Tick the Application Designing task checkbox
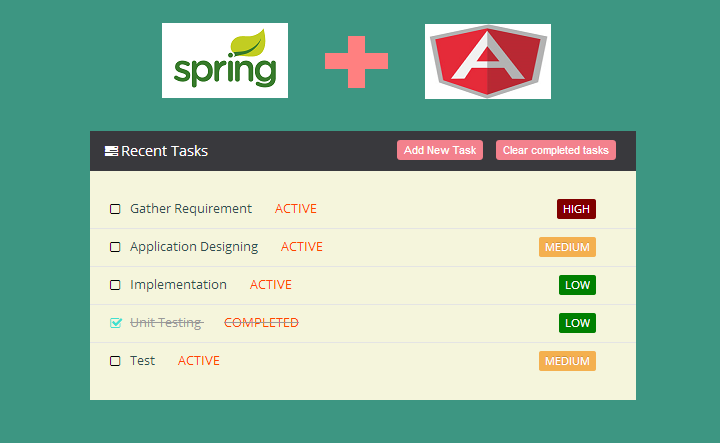This screenshot has height=443, width=720. tap(115, 247)
